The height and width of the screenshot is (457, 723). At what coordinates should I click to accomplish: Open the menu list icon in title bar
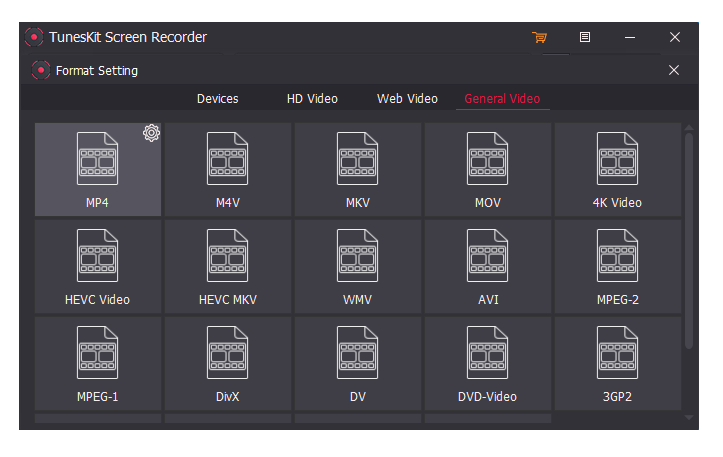(585, 37)
